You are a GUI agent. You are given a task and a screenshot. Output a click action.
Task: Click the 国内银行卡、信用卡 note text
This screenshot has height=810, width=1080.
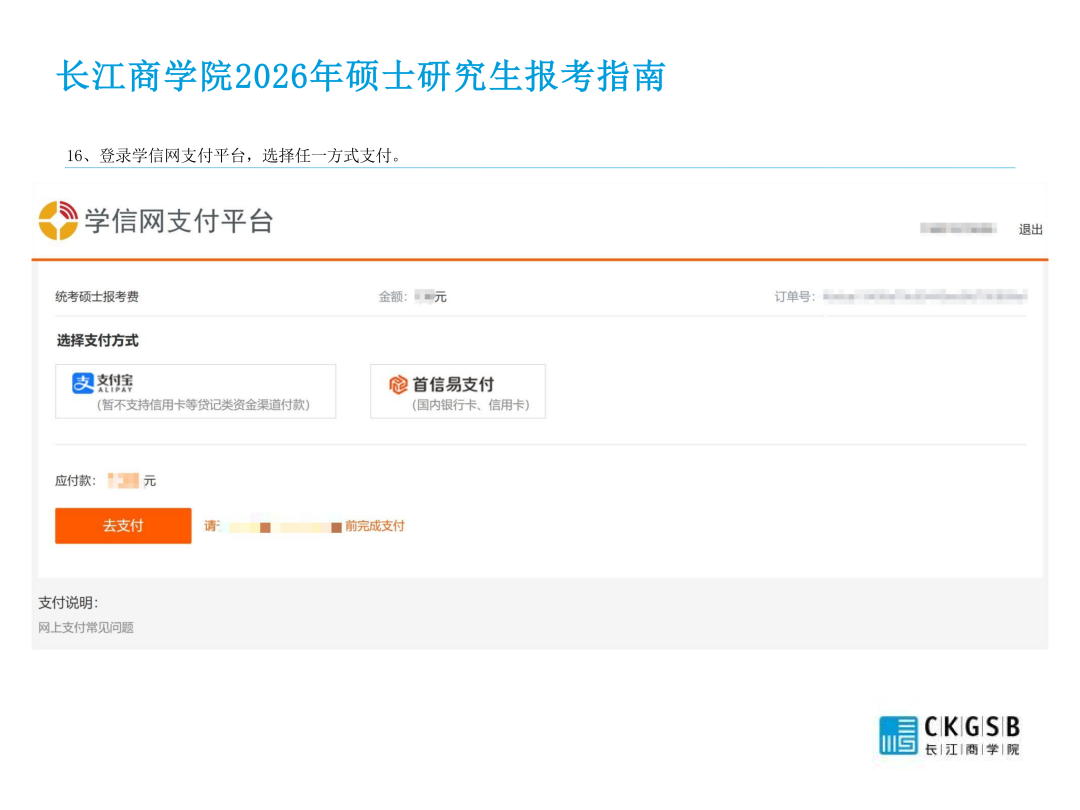[x=470, y=406]
